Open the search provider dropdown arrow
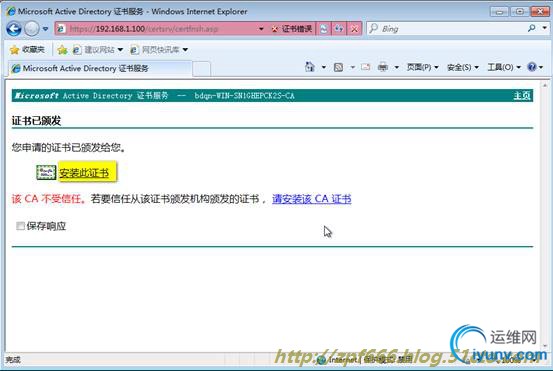This screenshot has height=371, width=553. (x=545, y=28)
